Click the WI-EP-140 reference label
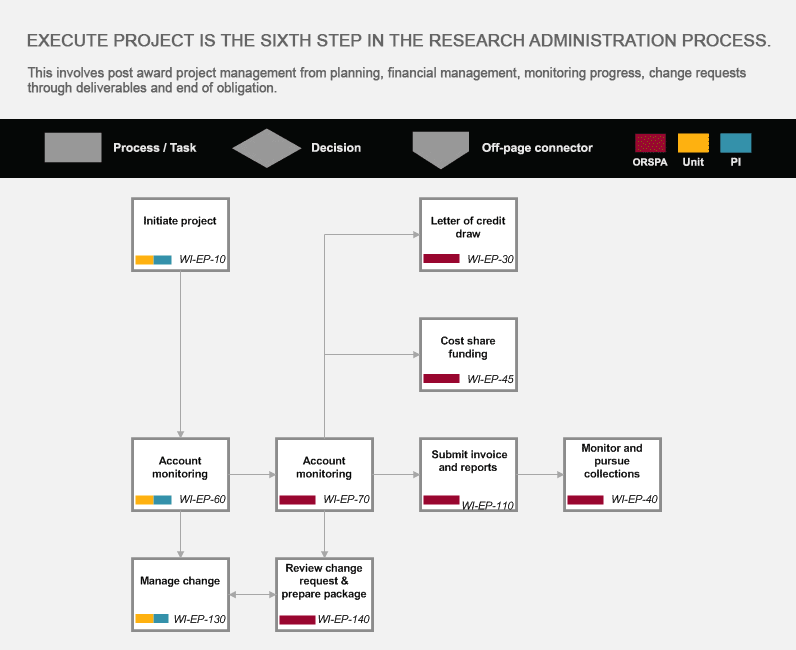 (x=344, y=620)
